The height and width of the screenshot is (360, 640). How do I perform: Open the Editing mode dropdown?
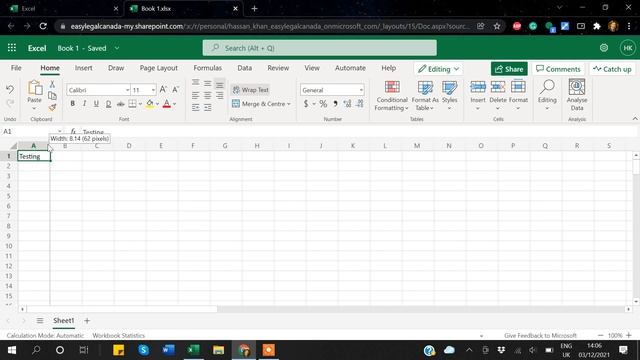click(x=439, y=69)
